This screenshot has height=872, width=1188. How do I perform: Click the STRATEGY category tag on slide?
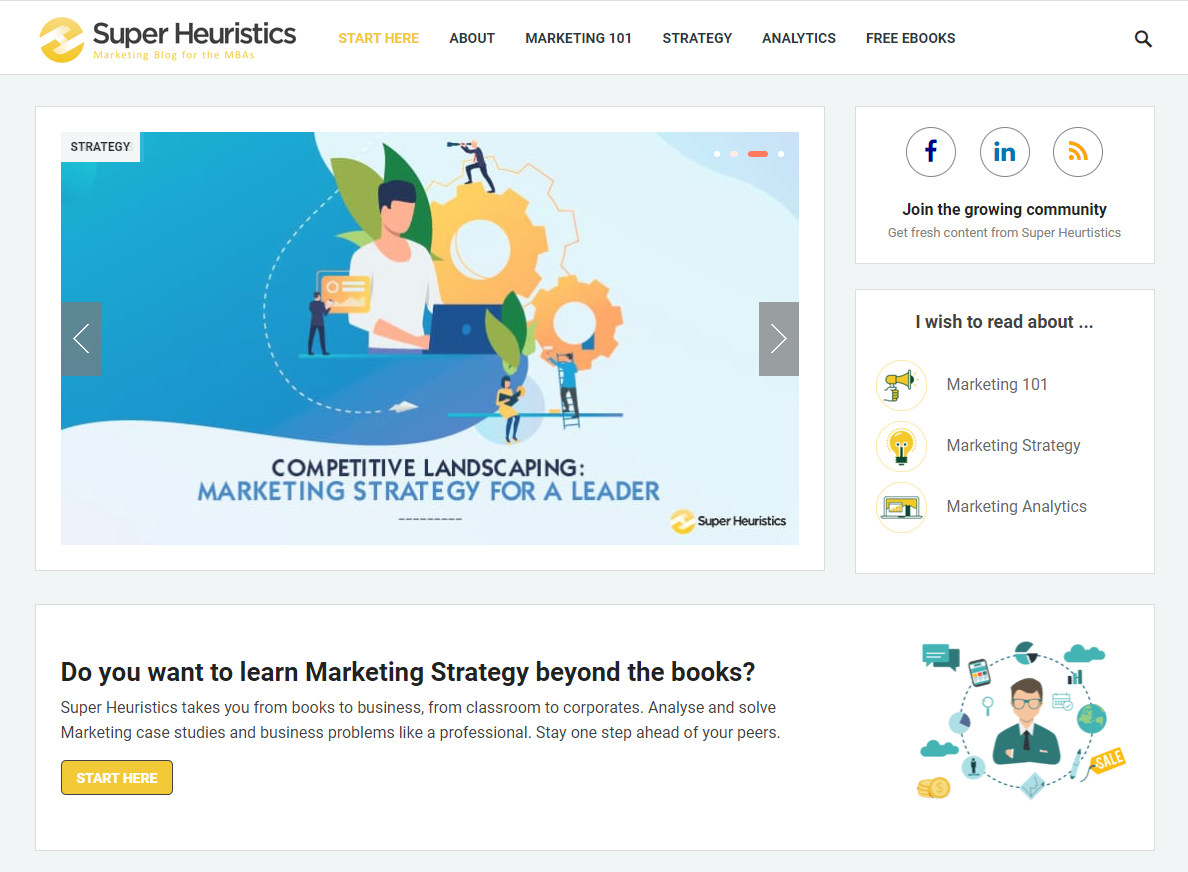(101, 147)
